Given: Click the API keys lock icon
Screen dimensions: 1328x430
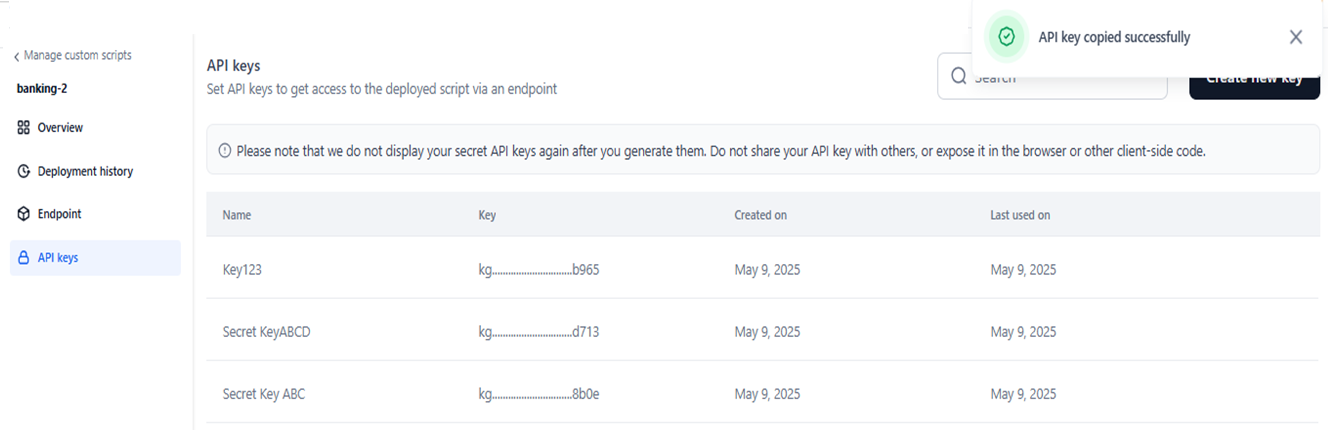Looking at the screenshot, I should 24,258.
